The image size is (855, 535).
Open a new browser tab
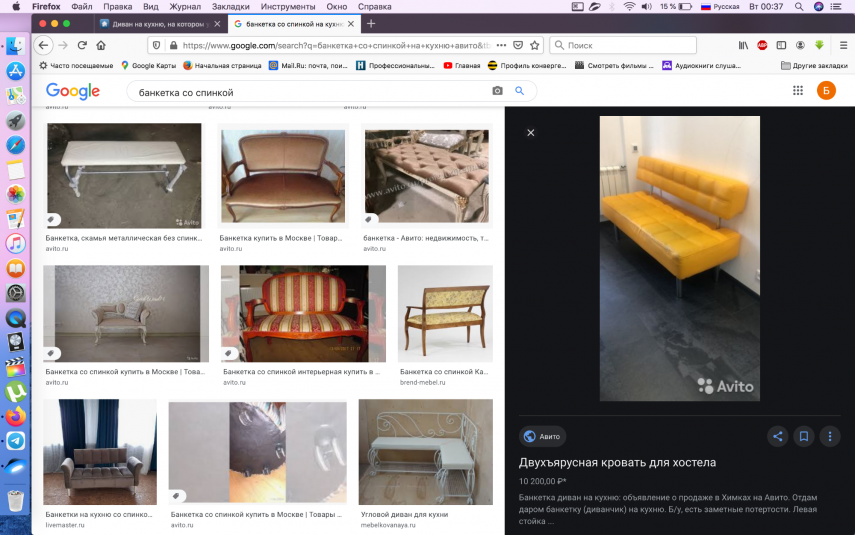pyautogui.click(x=371, y=24)
